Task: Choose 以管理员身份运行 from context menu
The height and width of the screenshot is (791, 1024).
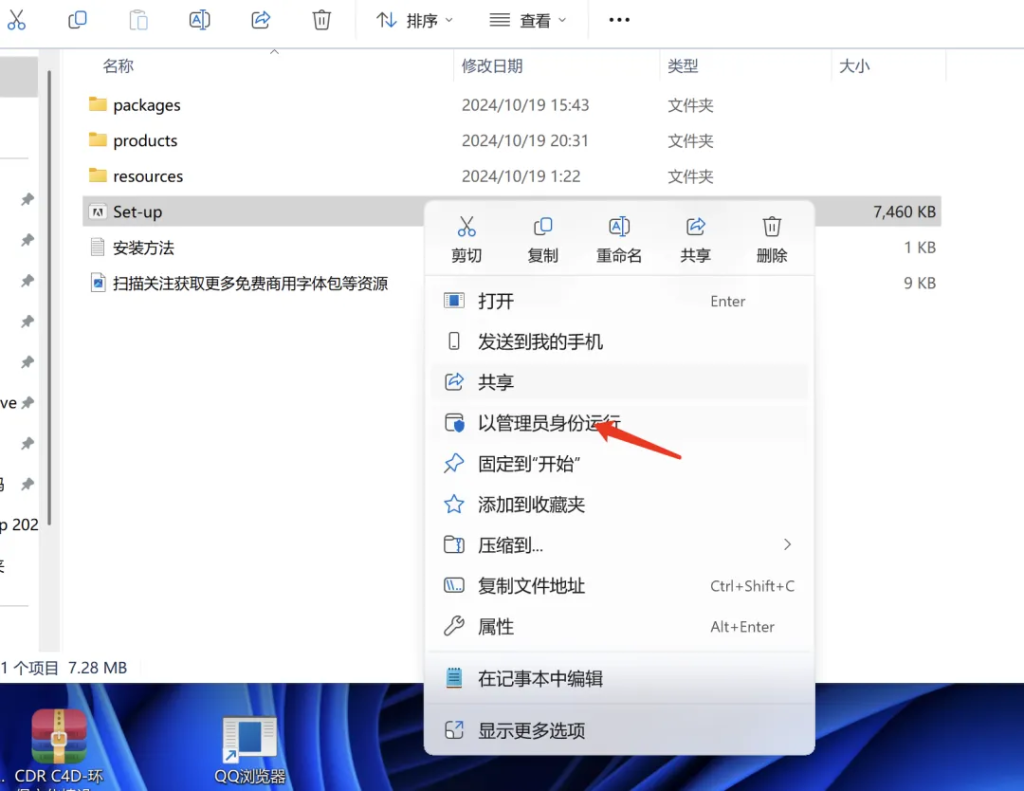Action: [x=619, y=423]
